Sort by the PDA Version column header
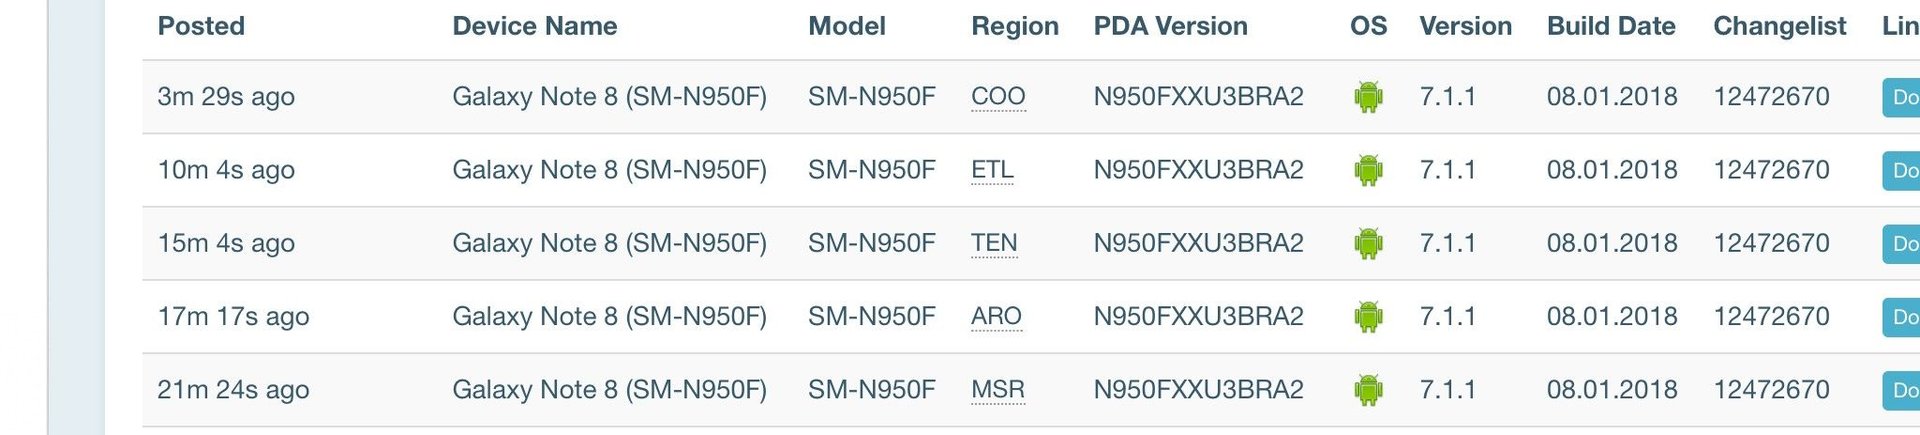The width and height of the screenshot is (1920, 435). tap(1170, 26)
